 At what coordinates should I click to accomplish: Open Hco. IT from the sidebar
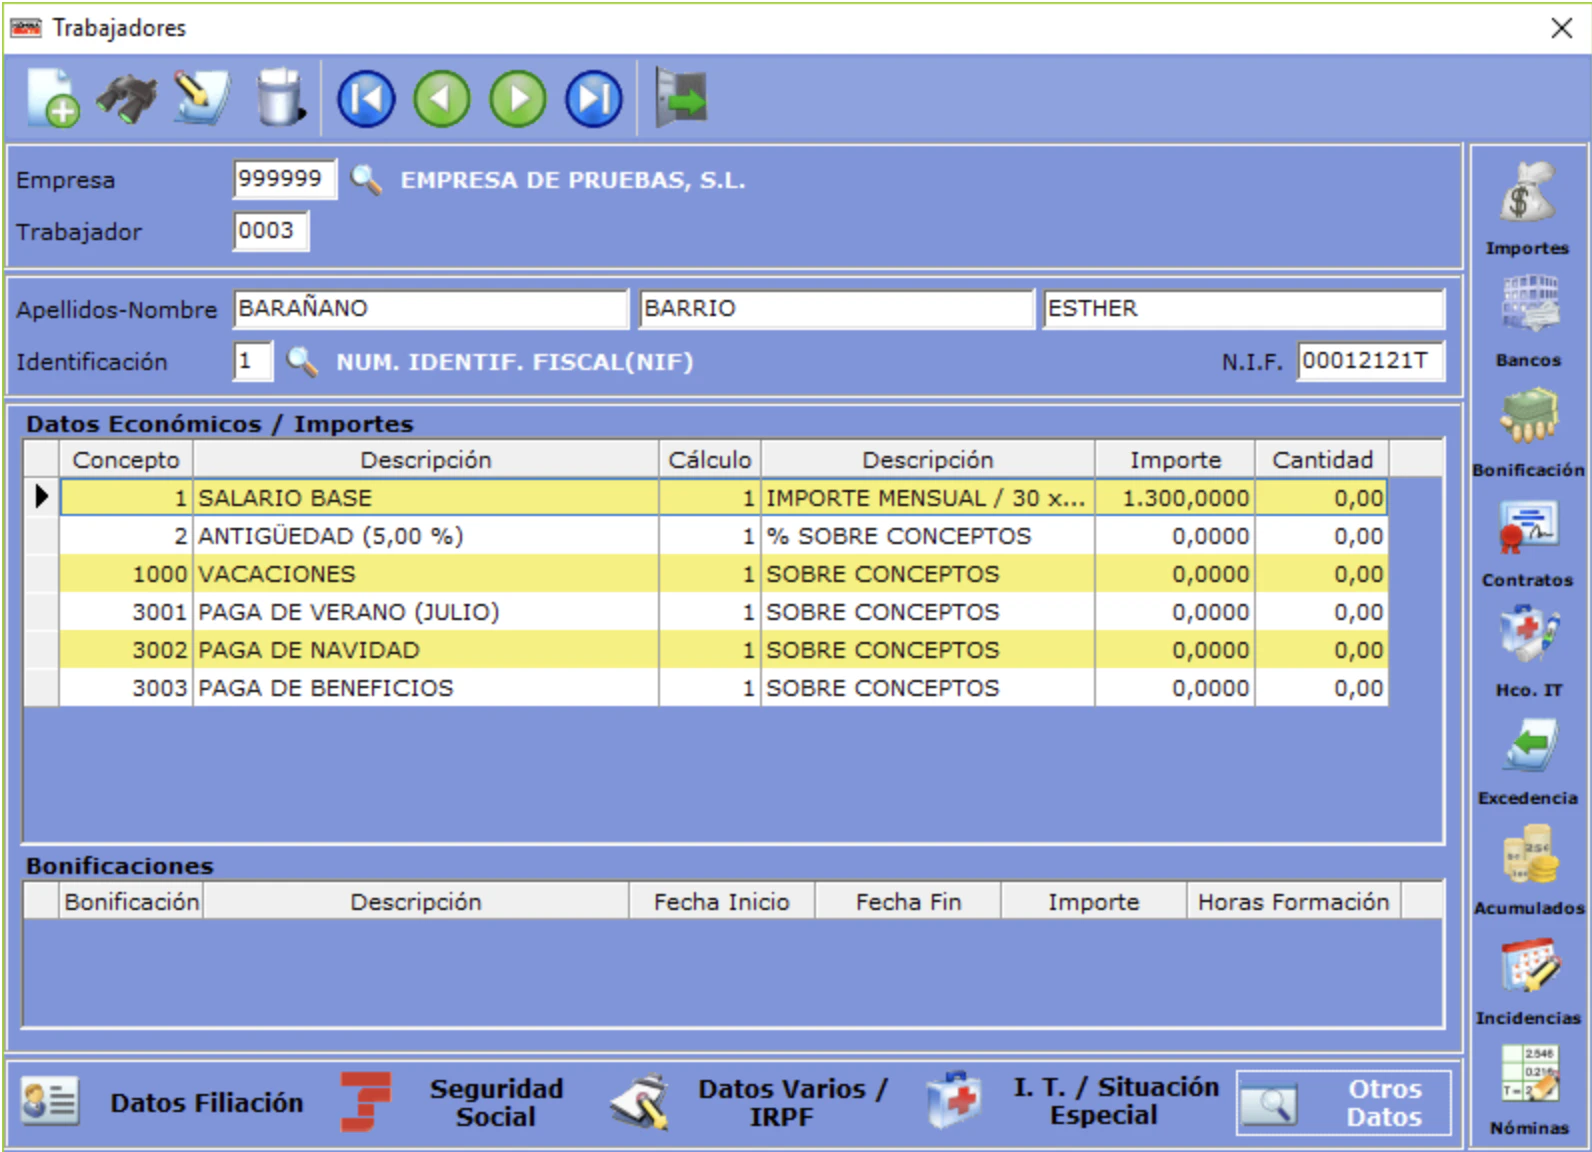tap(1528, 652)
